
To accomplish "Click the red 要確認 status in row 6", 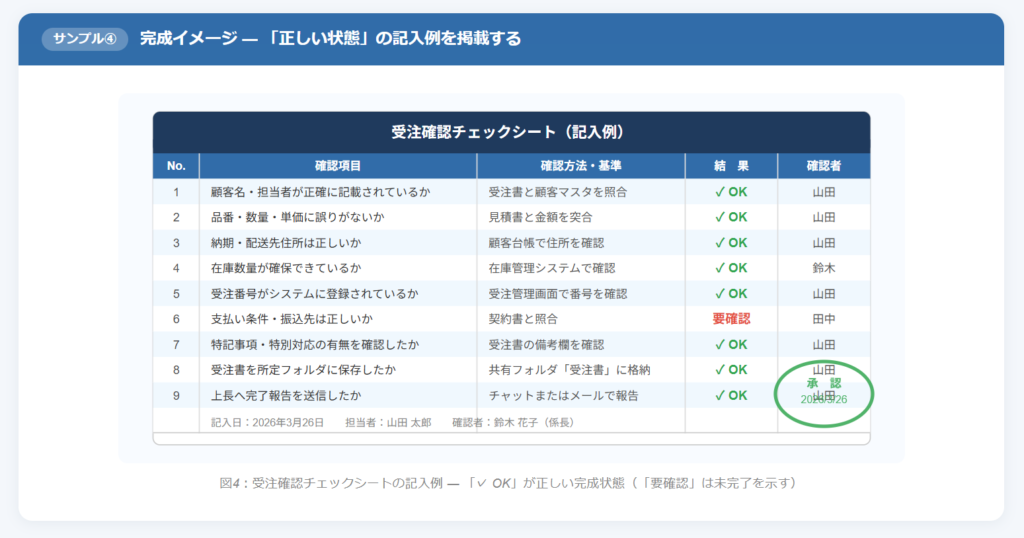I will click(x=731, y=319).
